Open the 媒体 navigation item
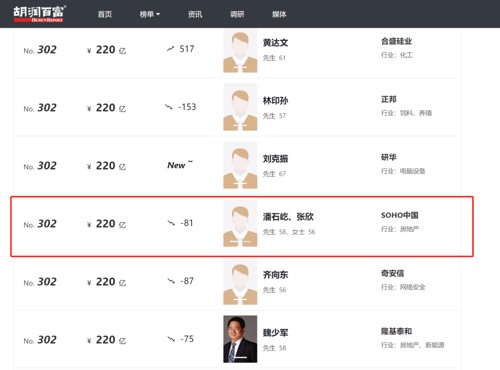This screenshot has width=500, height=370. [x=279, y=14]
